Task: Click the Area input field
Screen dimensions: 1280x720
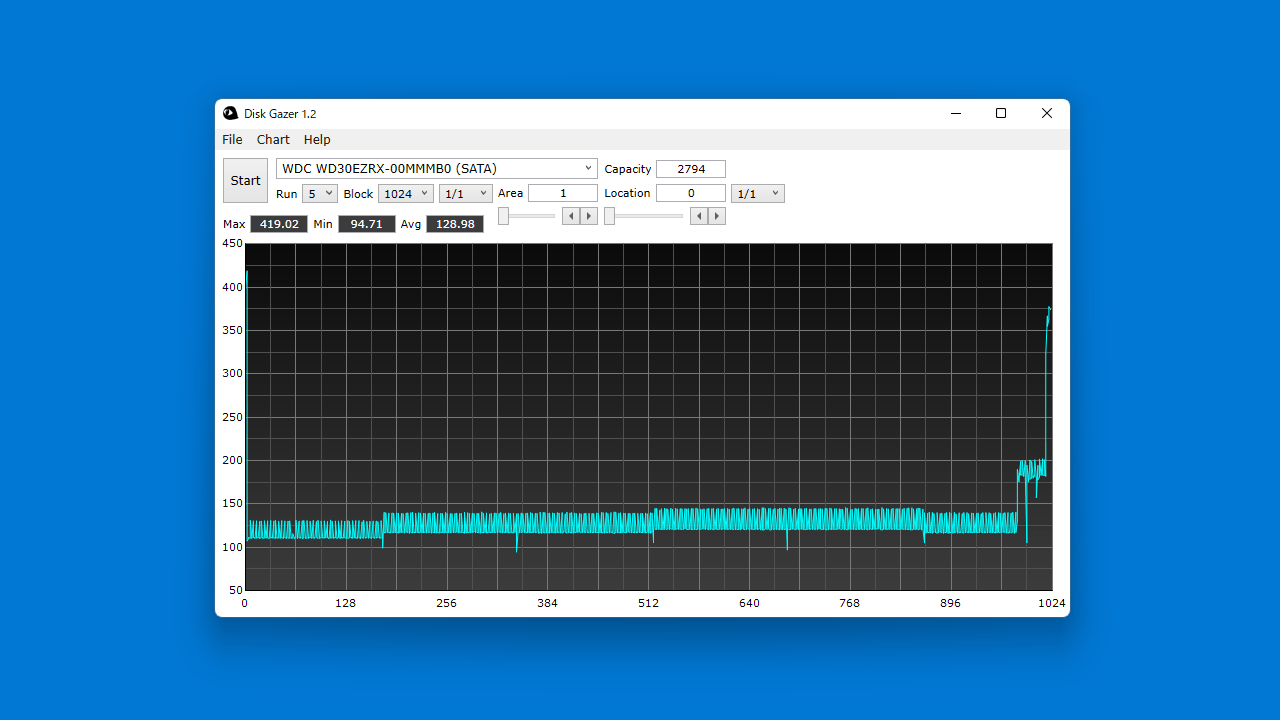Action: click(563, 194)
